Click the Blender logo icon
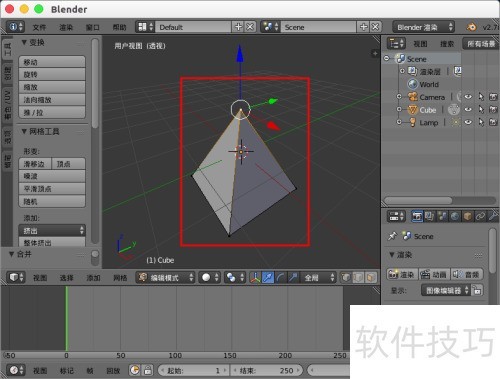 (472, 27)
